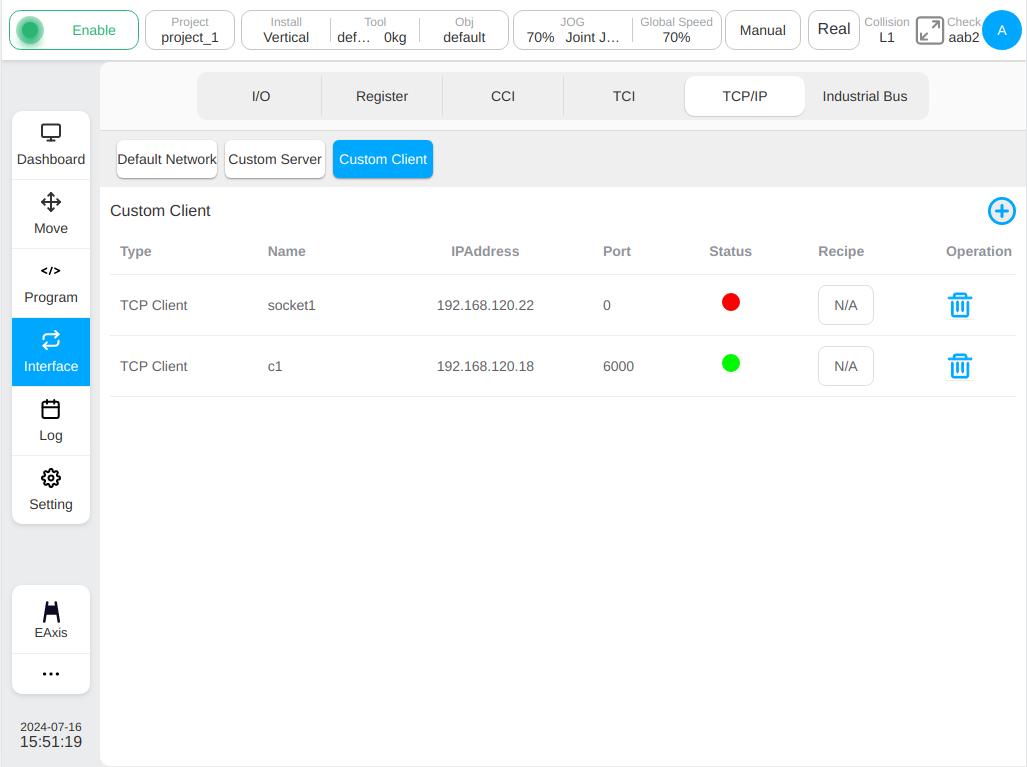Add a new custom client

point(1001,211)
